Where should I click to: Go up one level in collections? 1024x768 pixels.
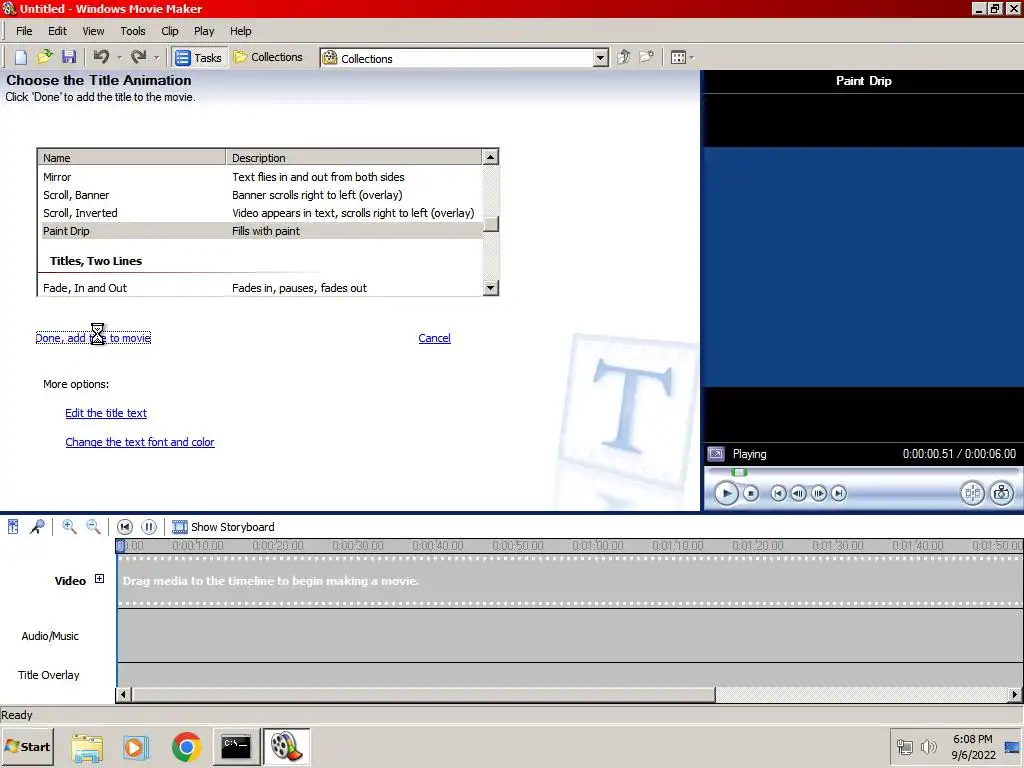pyautogui.click(x=624, y=57)
